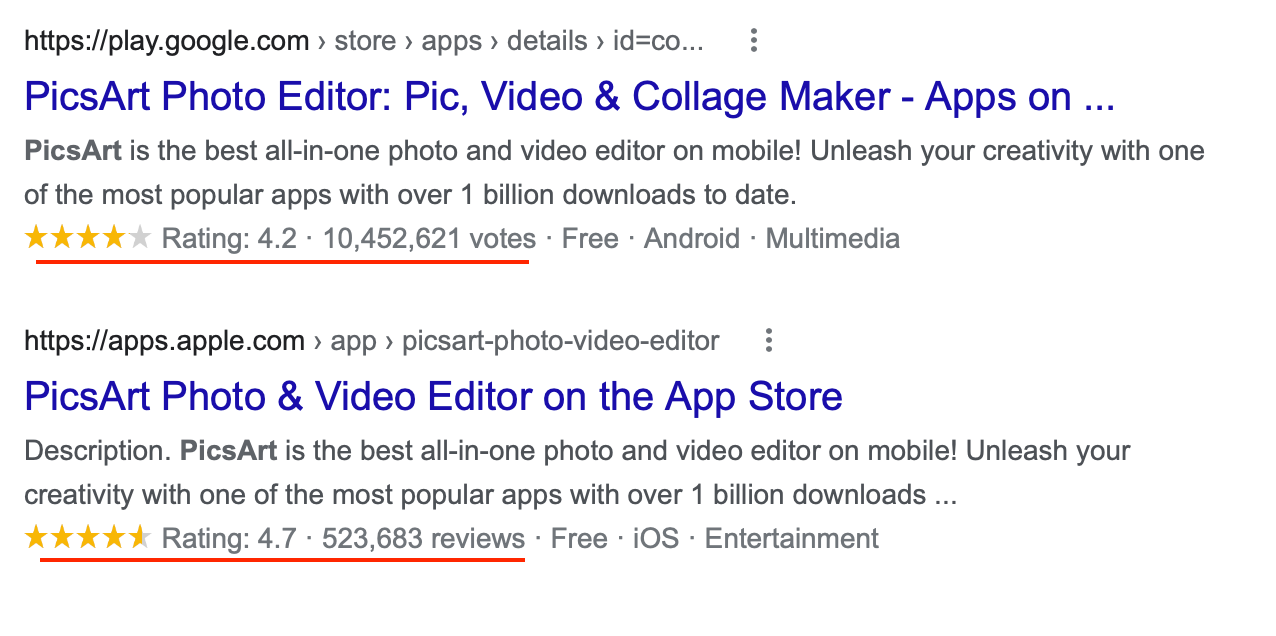Open the PicsArt Photo & Video Editor App Store link

[433, 397]
